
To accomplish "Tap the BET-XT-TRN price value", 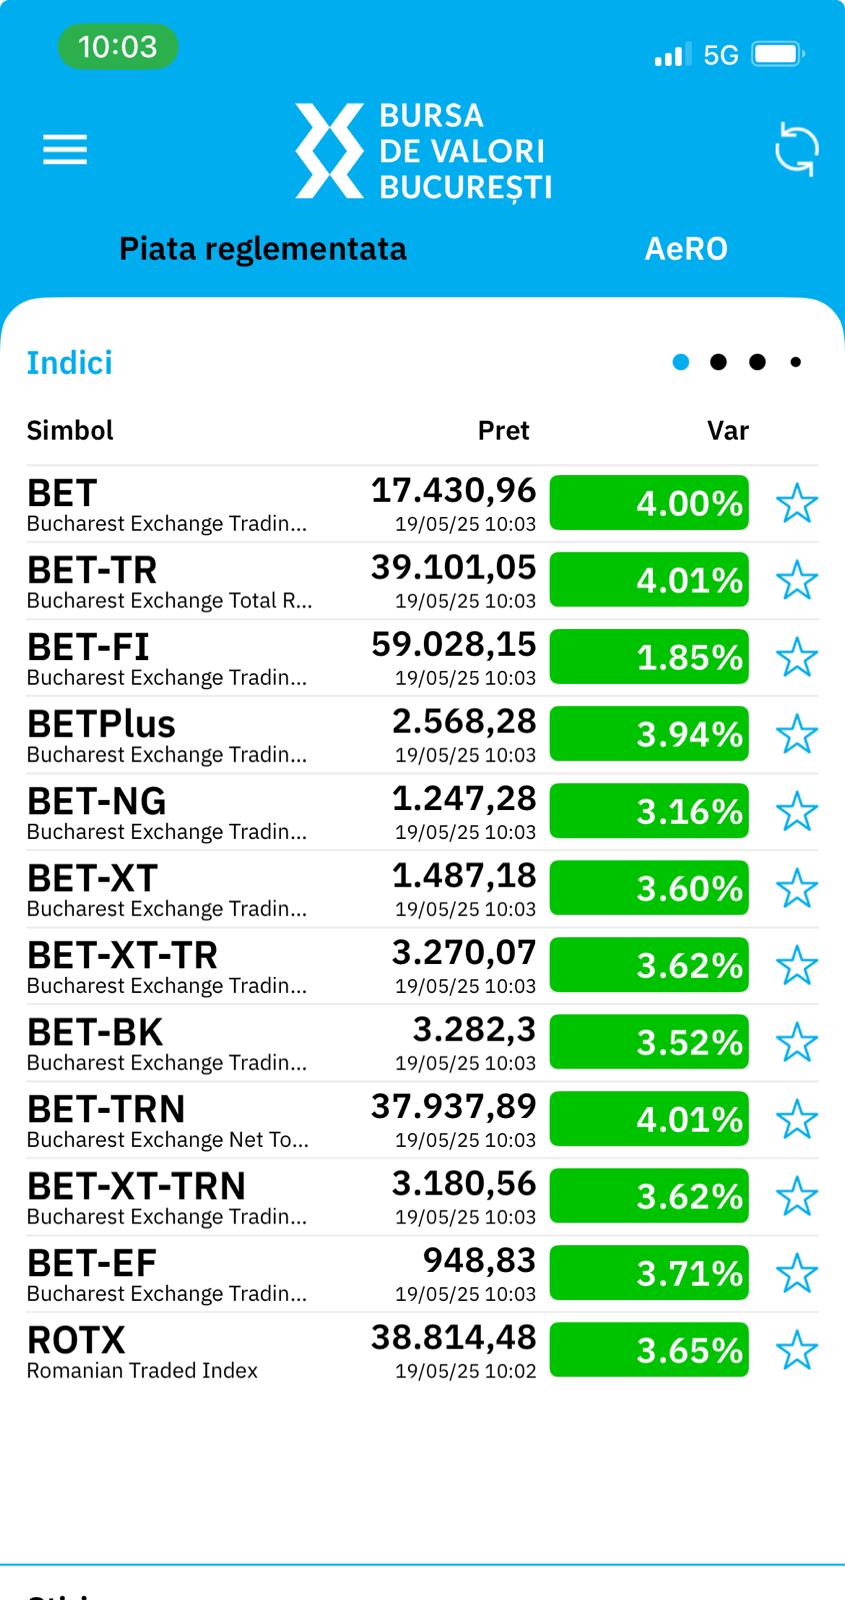I will 464,1184.
